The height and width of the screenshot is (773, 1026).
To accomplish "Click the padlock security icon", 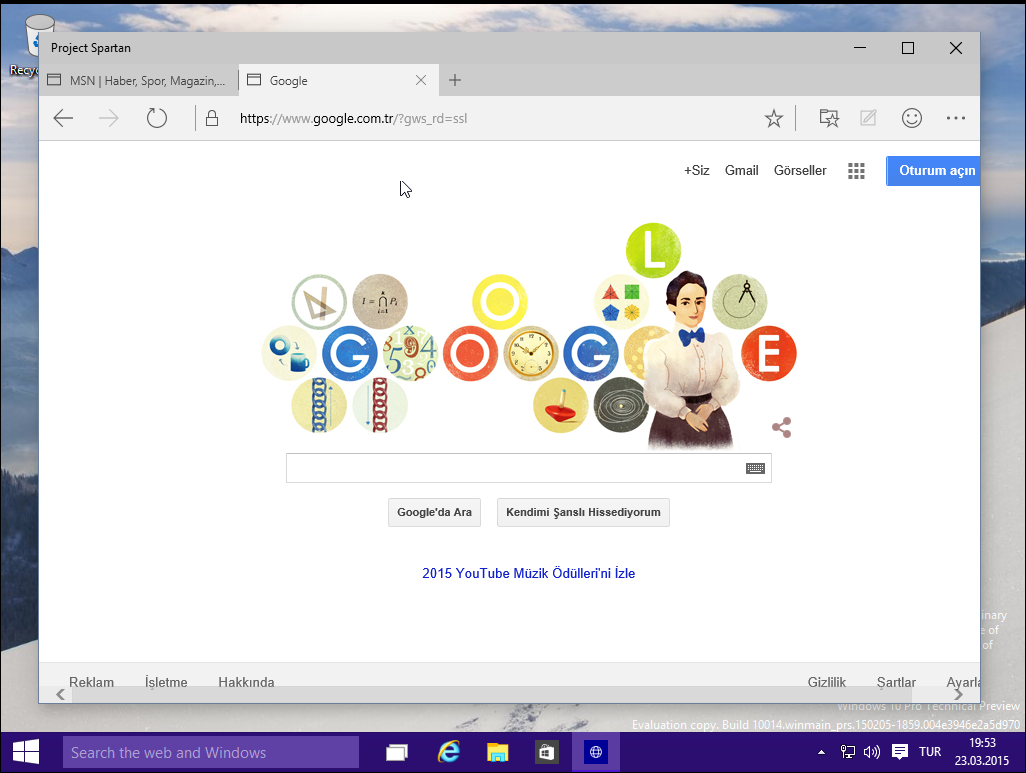I will pyautogui.click(x=211, y=118).
